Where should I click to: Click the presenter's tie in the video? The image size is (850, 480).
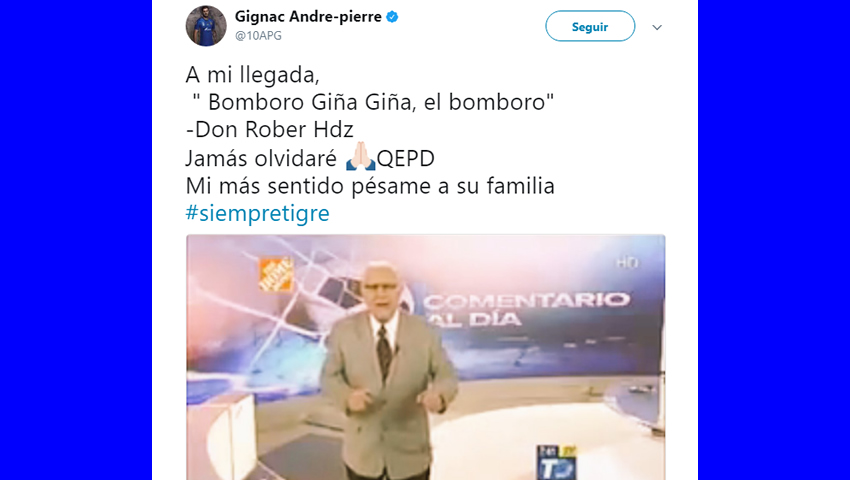point(384,351)
